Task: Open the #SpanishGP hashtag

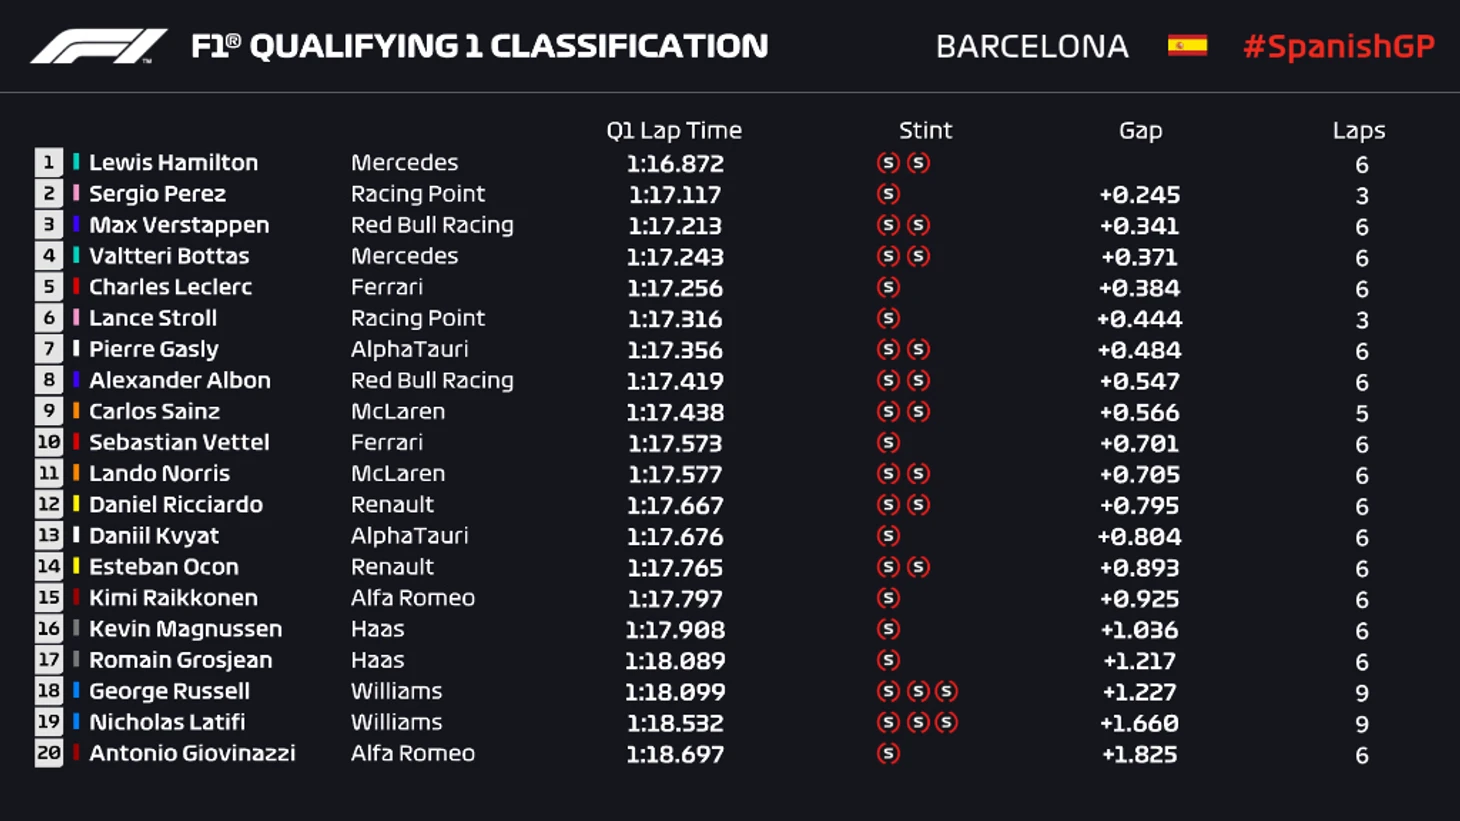Action: tap(1338, 46)
